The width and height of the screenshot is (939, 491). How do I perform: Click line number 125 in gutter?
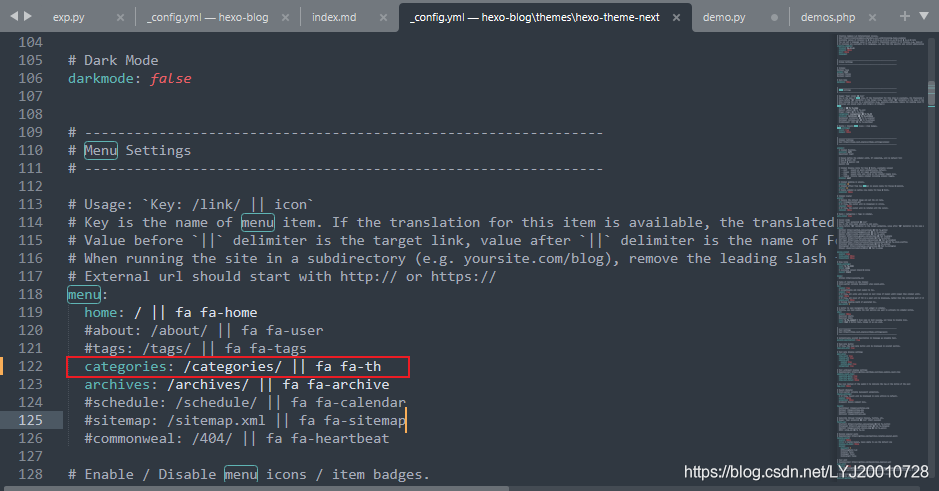point(31,420)
